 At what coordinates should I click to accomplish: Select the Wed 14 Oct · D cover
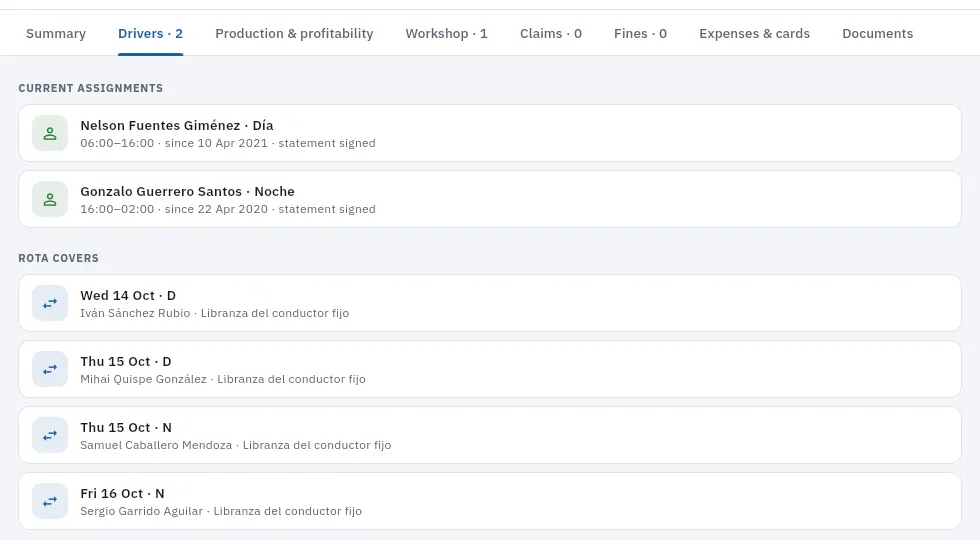click(490, 303)
